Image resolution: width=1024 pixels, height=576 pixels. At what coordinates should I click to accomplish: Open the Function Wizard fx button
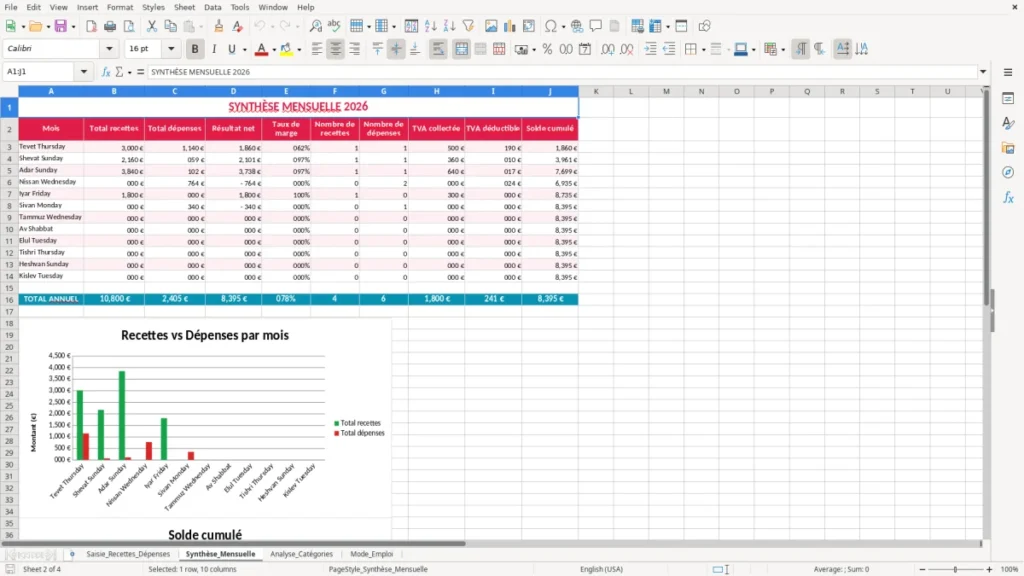106,72
